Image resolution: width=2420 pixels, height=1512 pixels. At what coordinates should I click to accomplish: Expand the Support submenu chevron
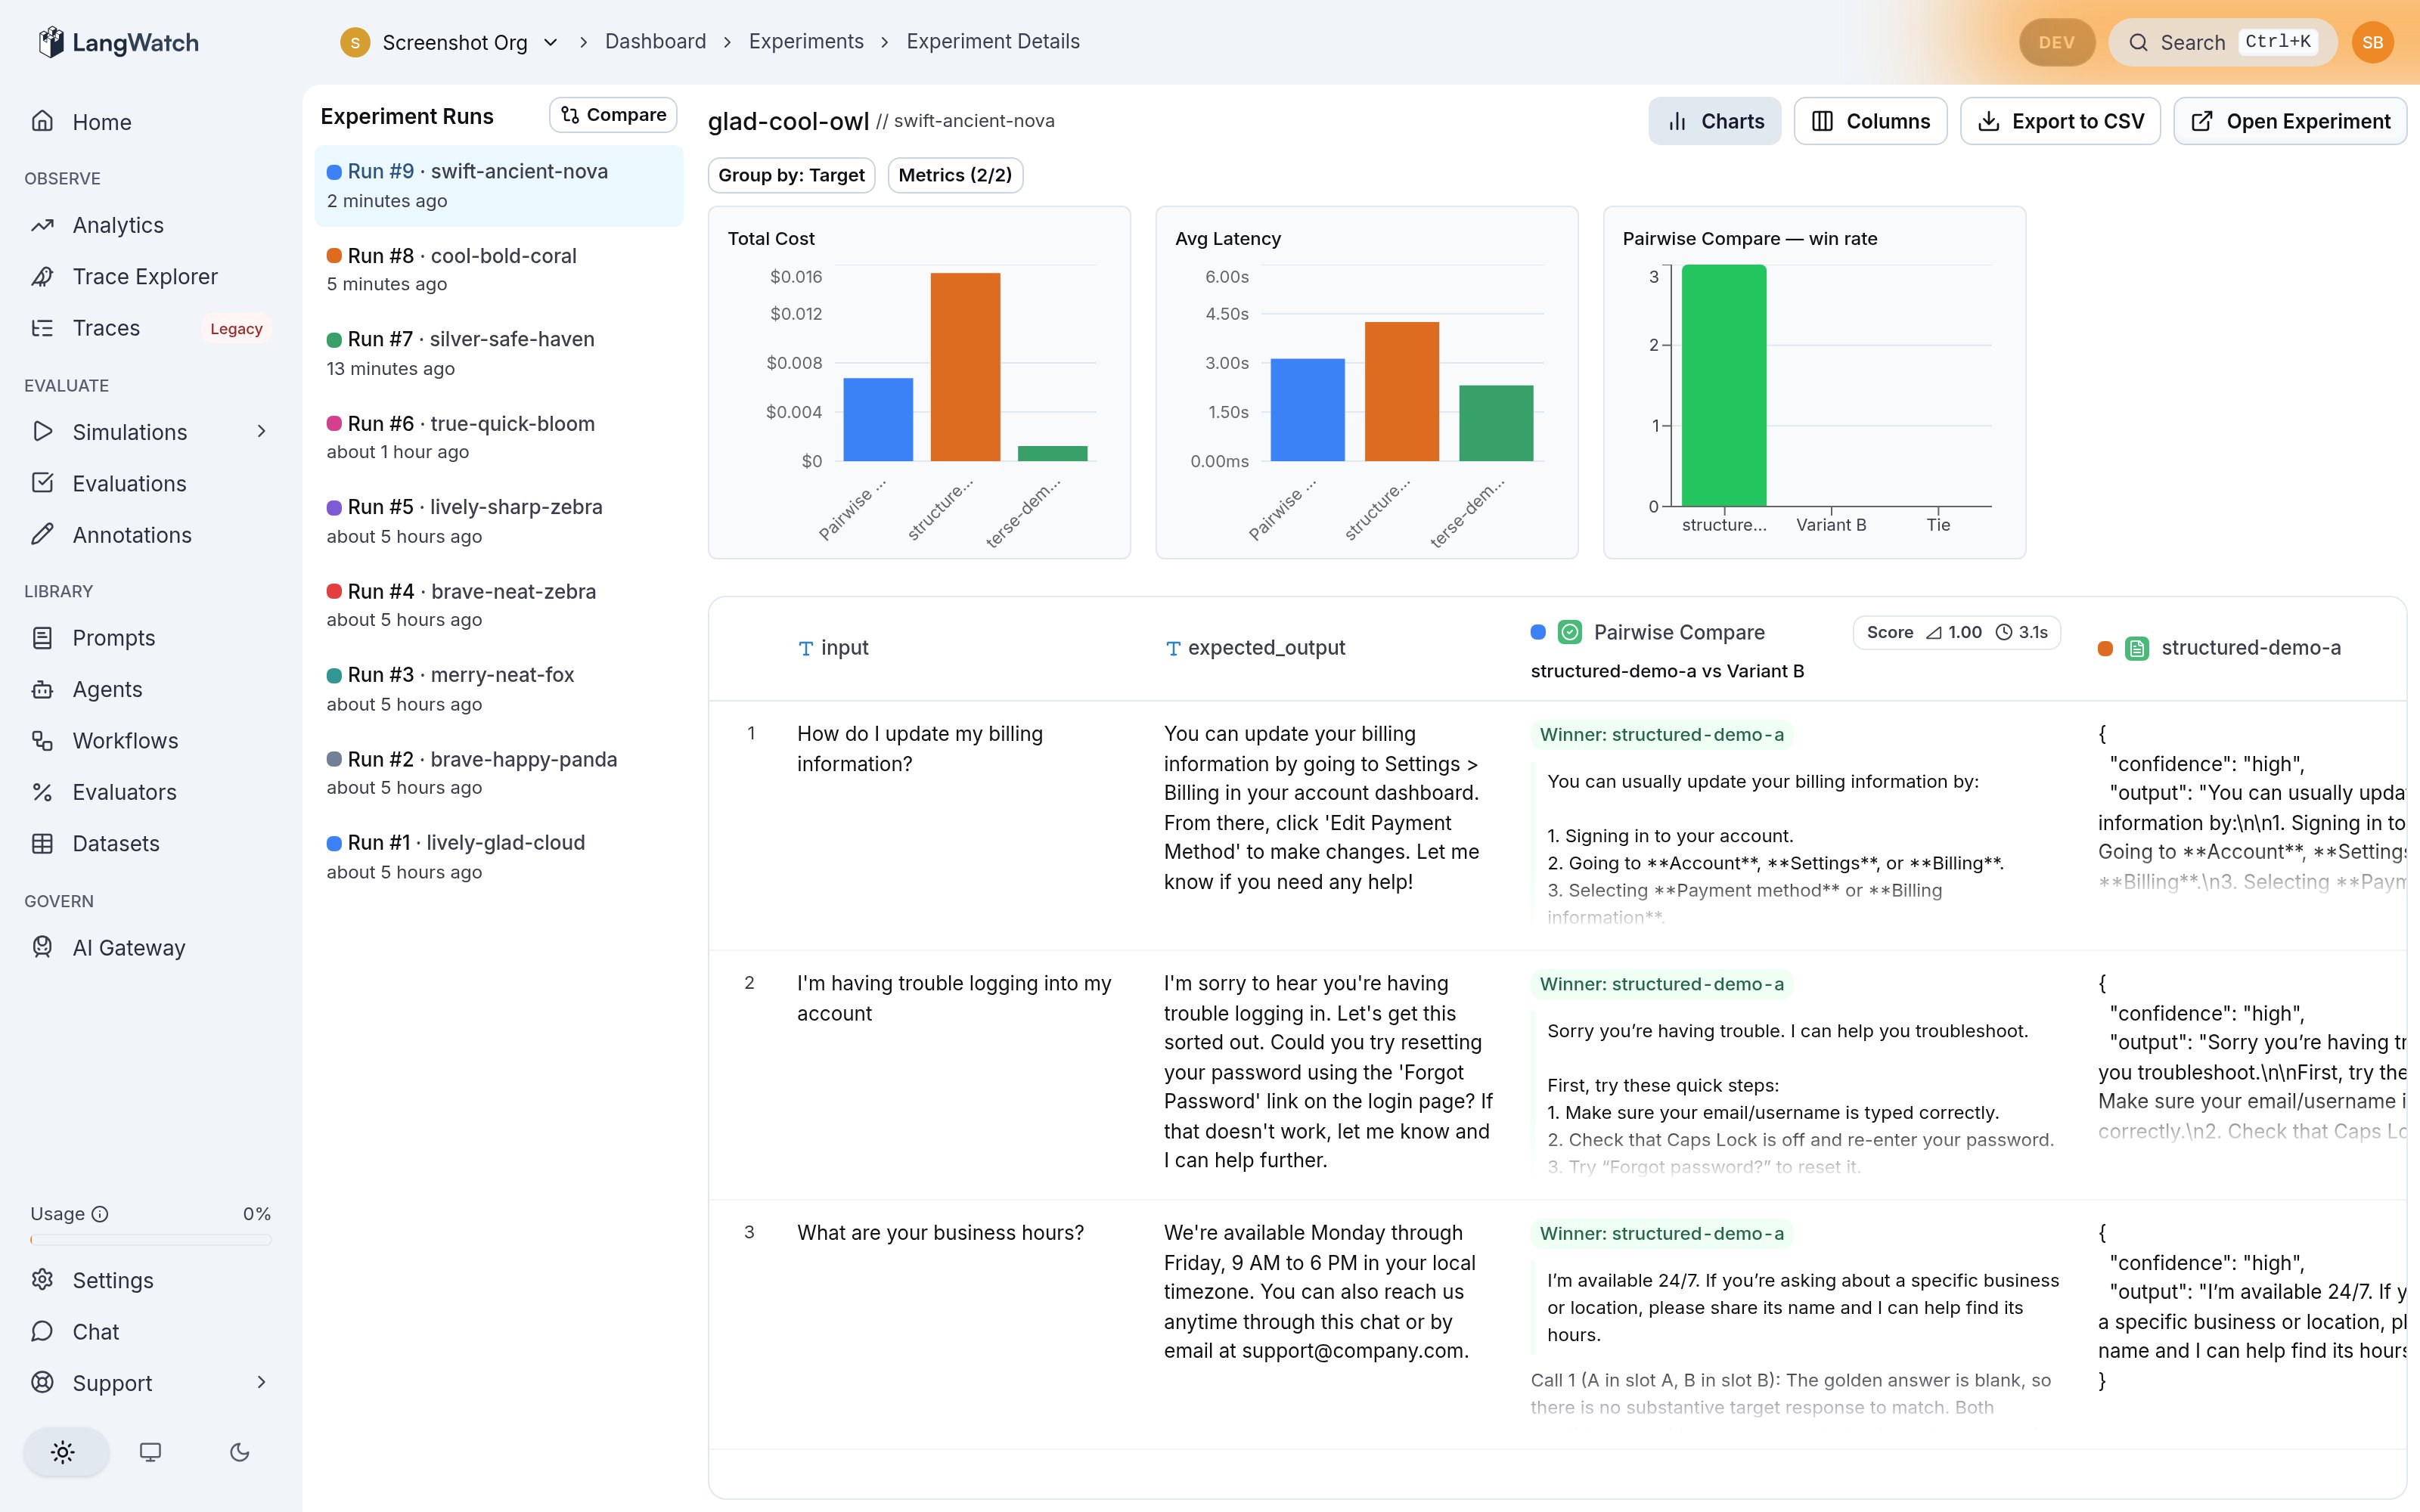[262, 1382]
